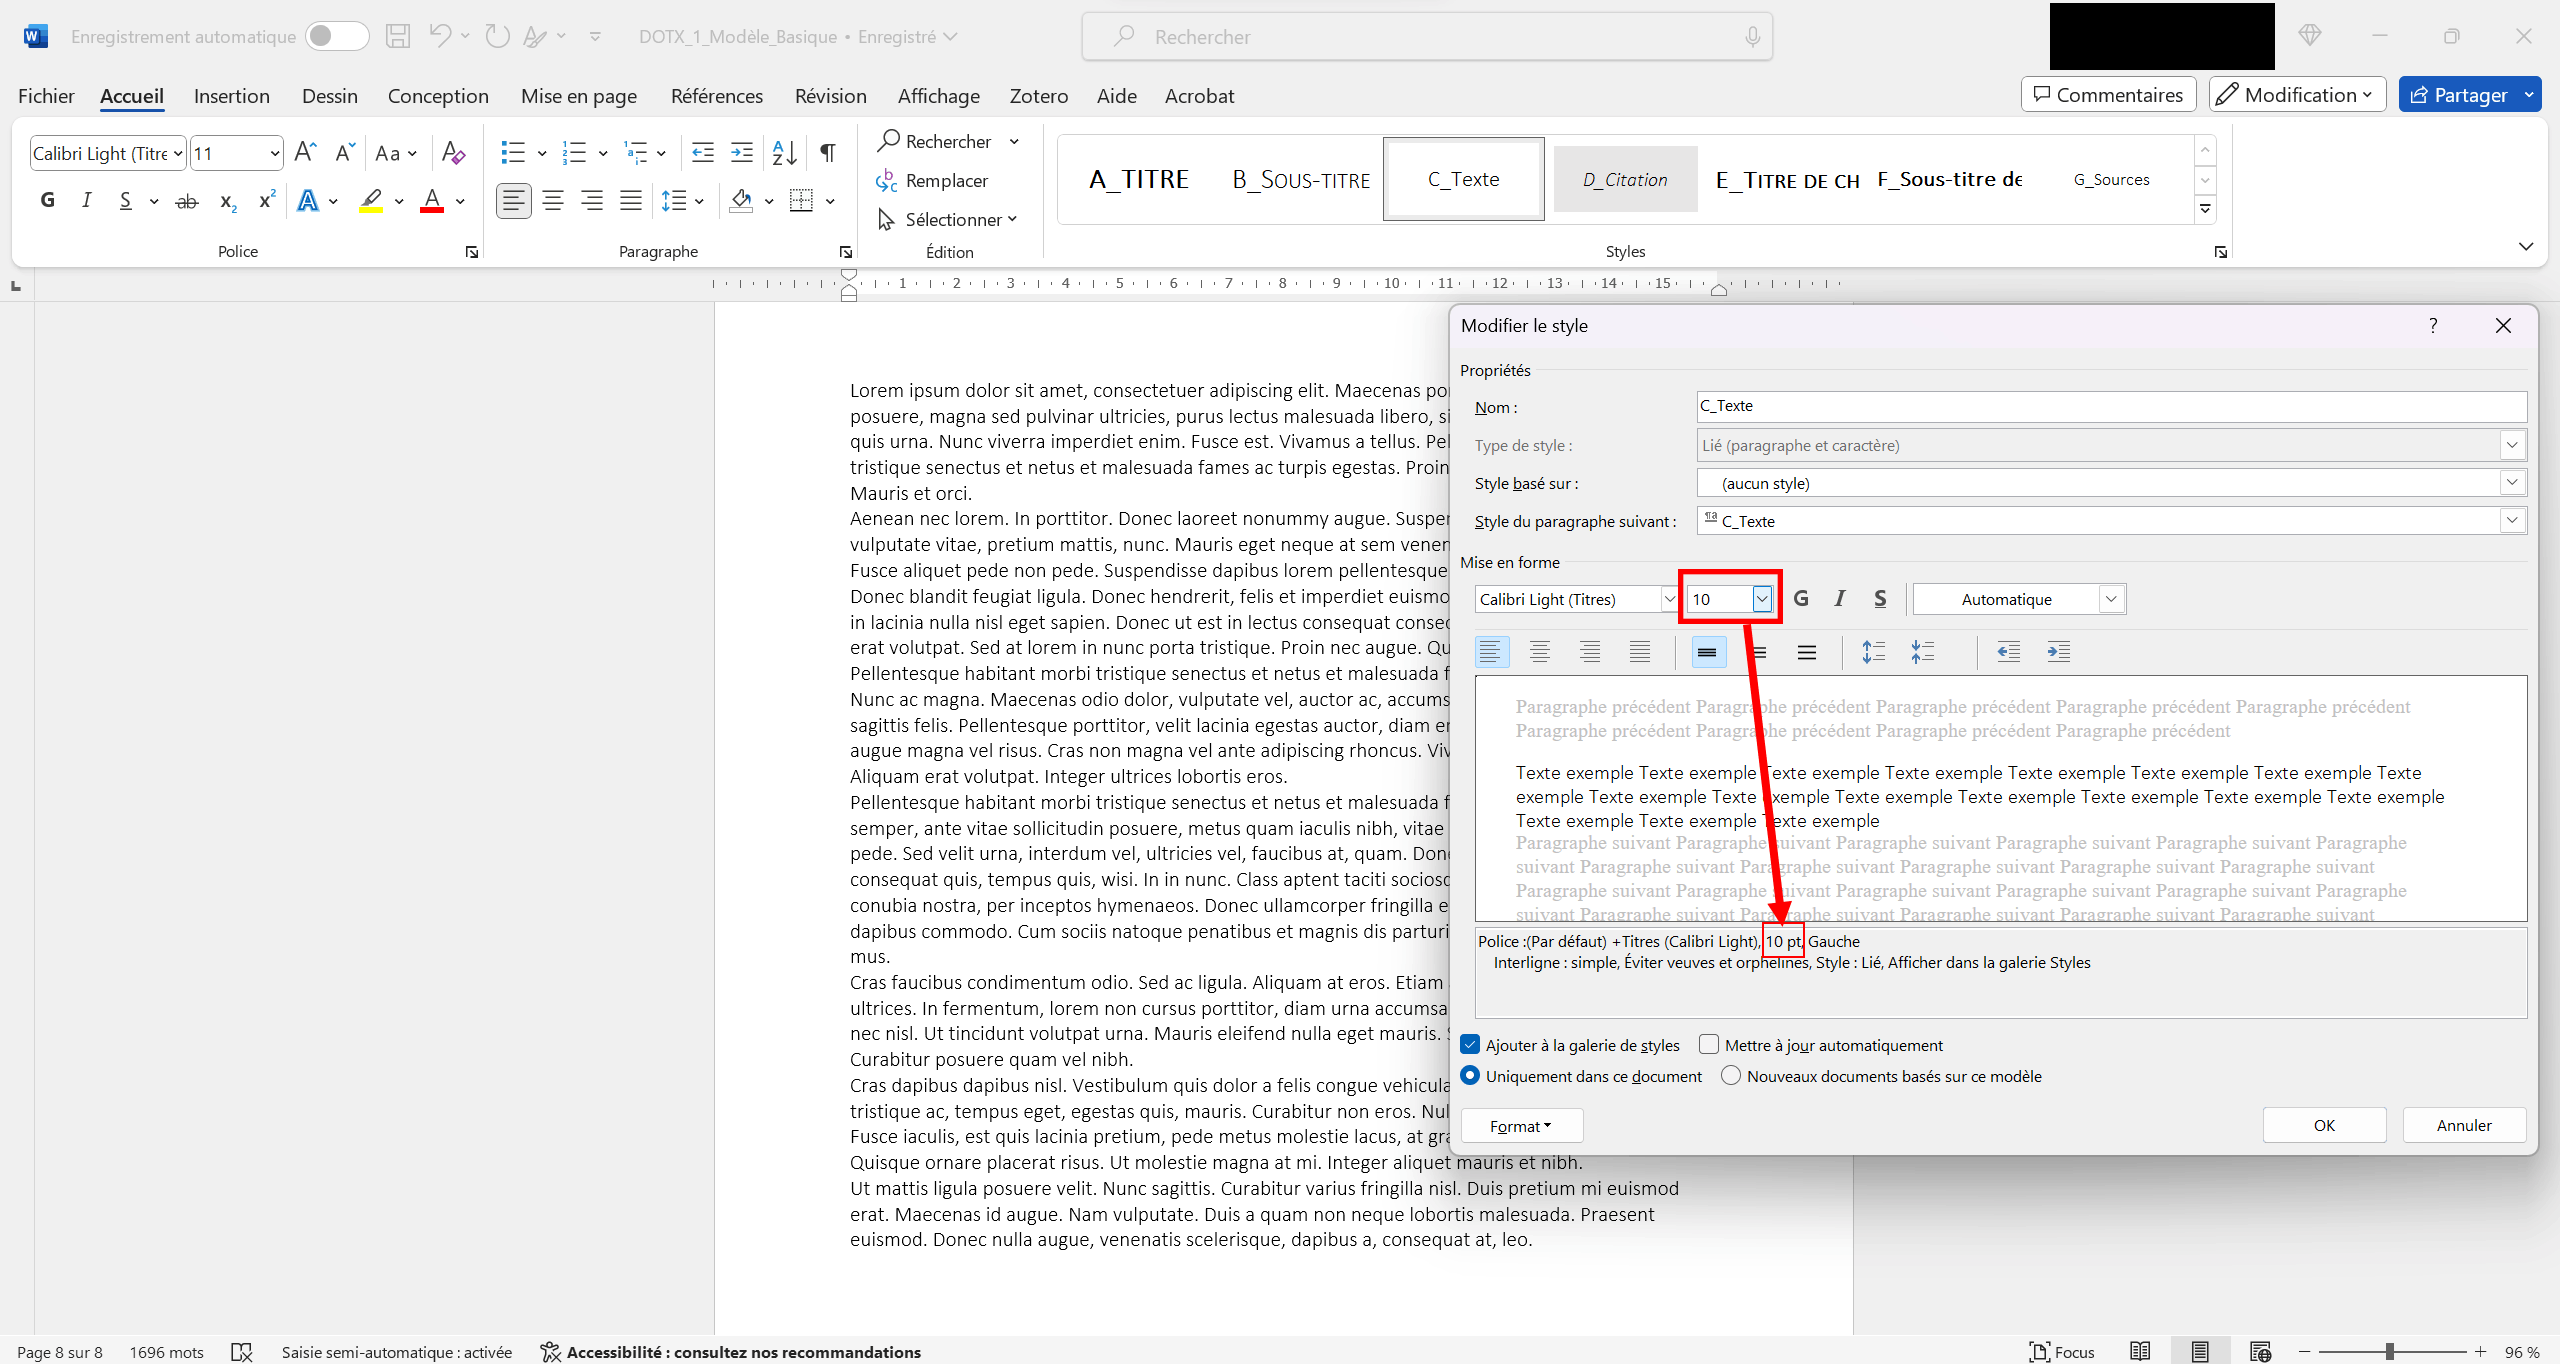Select Nouveaux documents basés sur ce modèle

point(1731,1076)
